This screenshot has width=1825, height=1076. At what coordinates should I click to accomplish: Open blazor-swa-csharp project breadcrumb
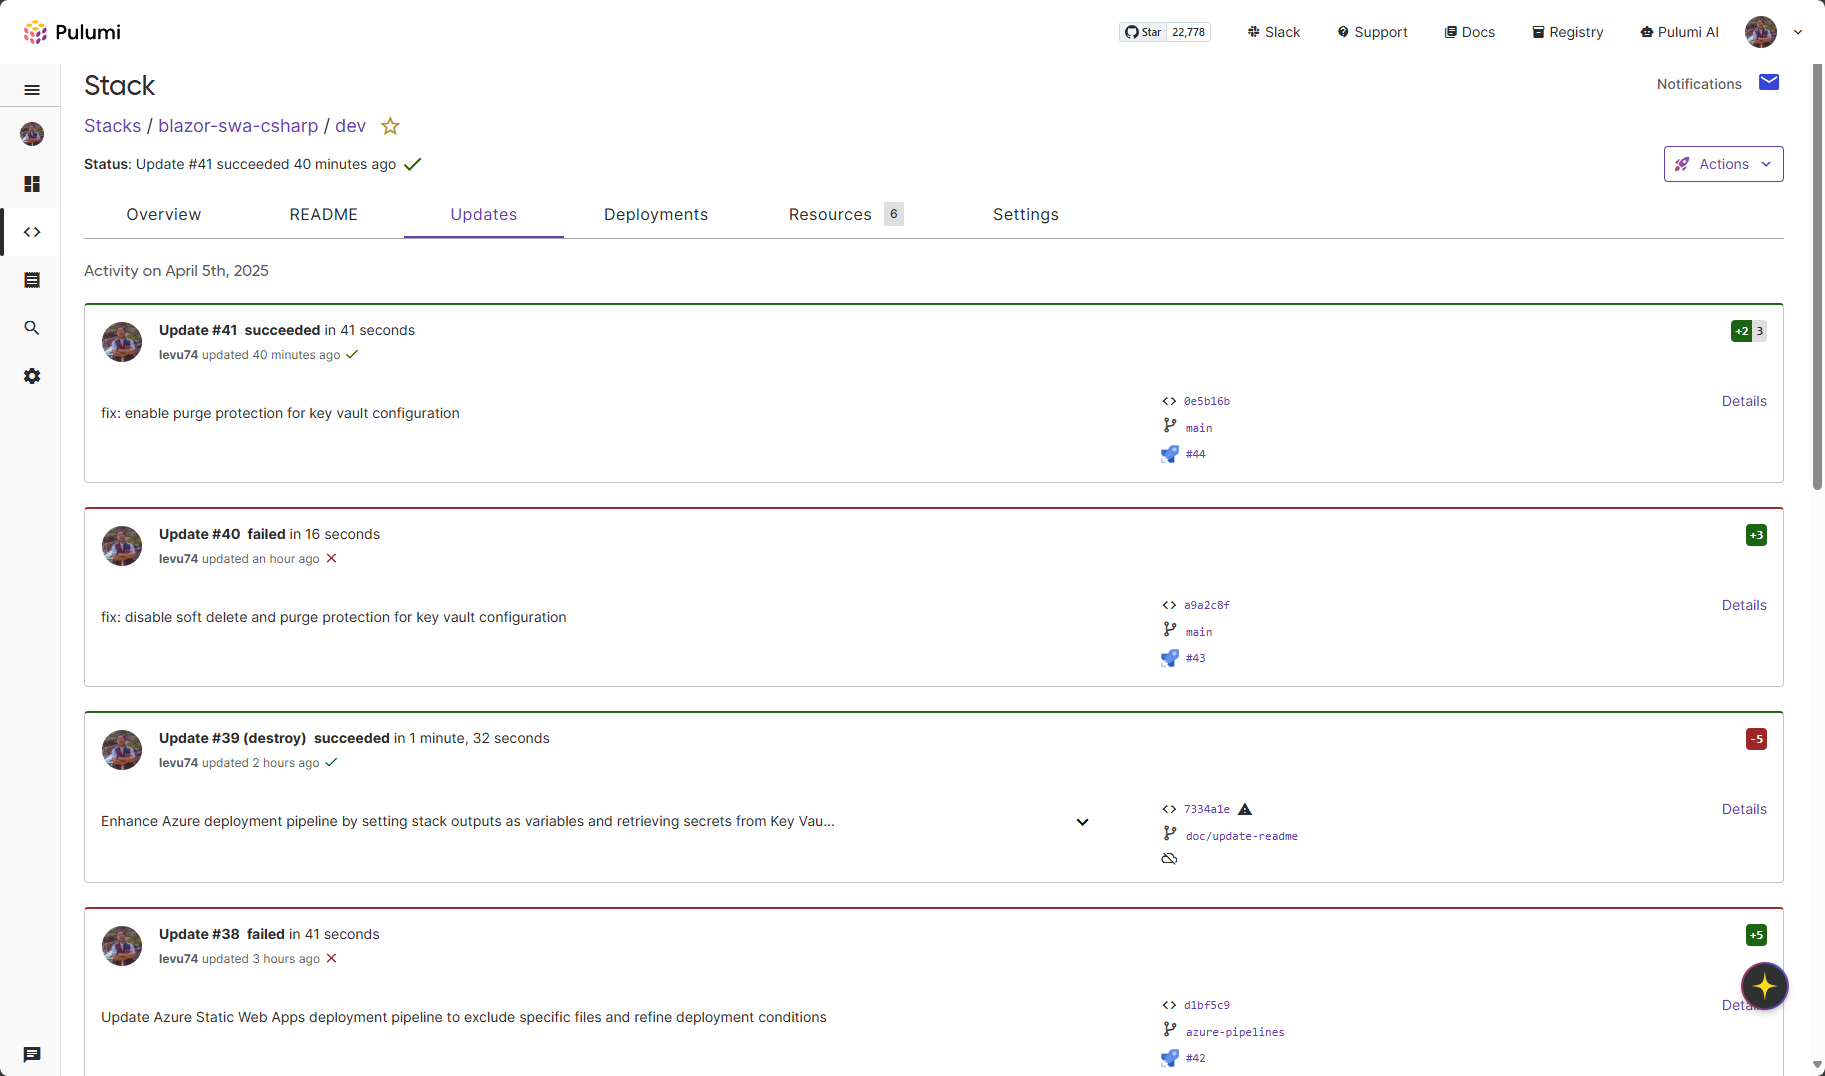(238, 126)
